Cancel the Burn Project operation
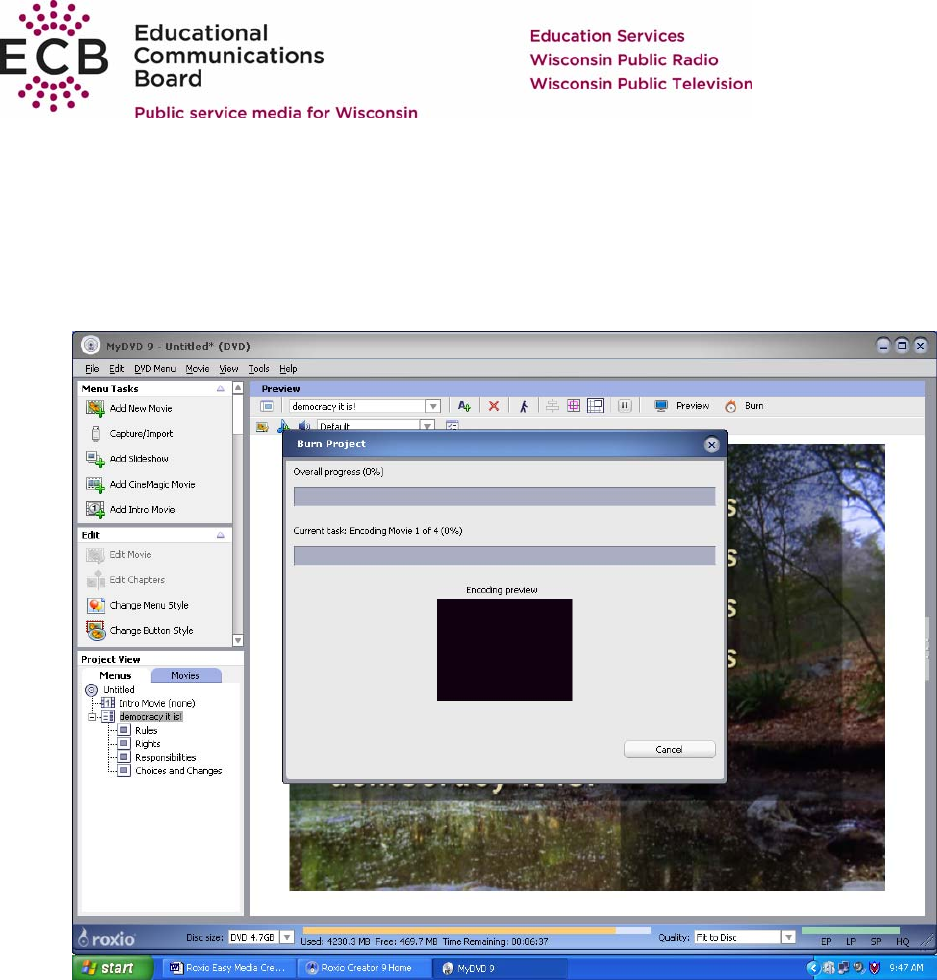937x980 pixels. [669, 749]
